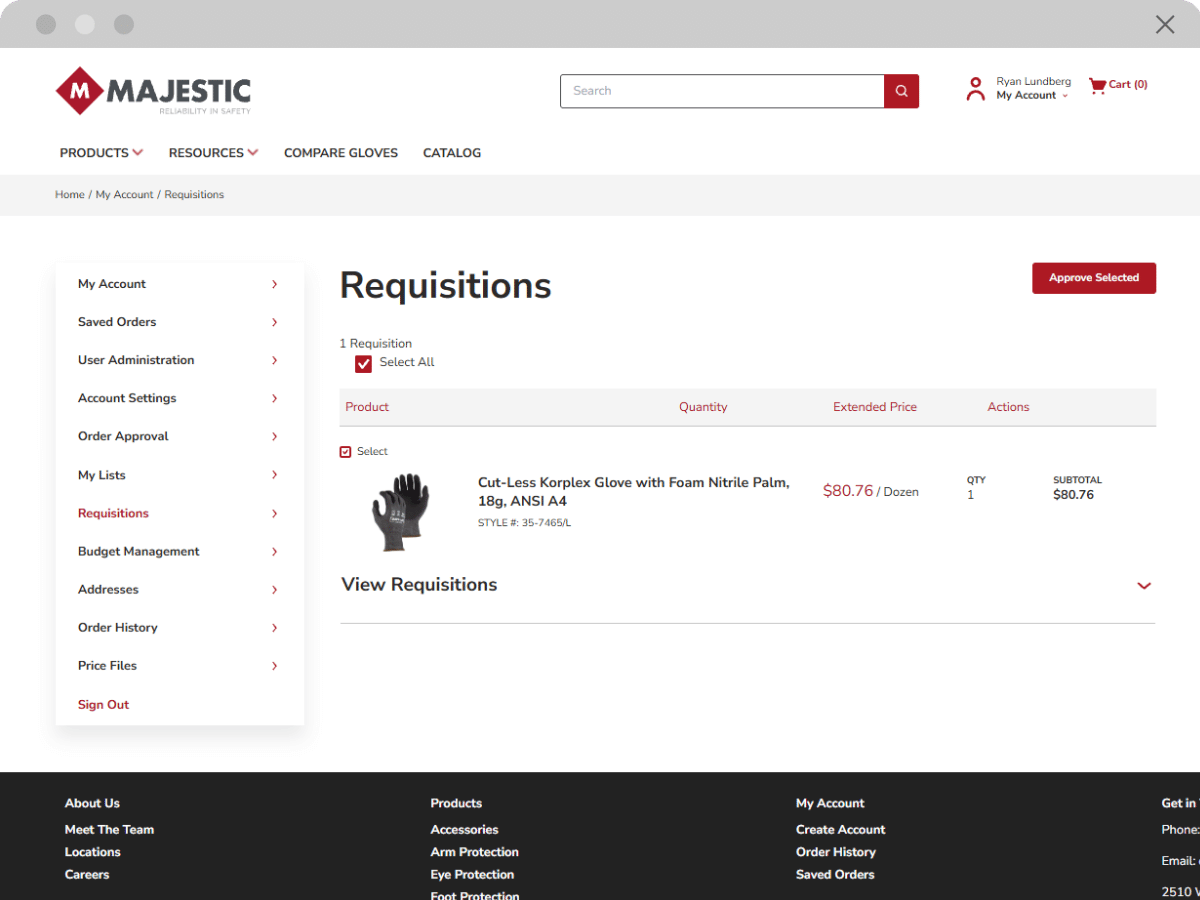The width and height of the screenshot is (1200, 900).
Task: Open the cart icon
Action: [x=1097, y=85]
